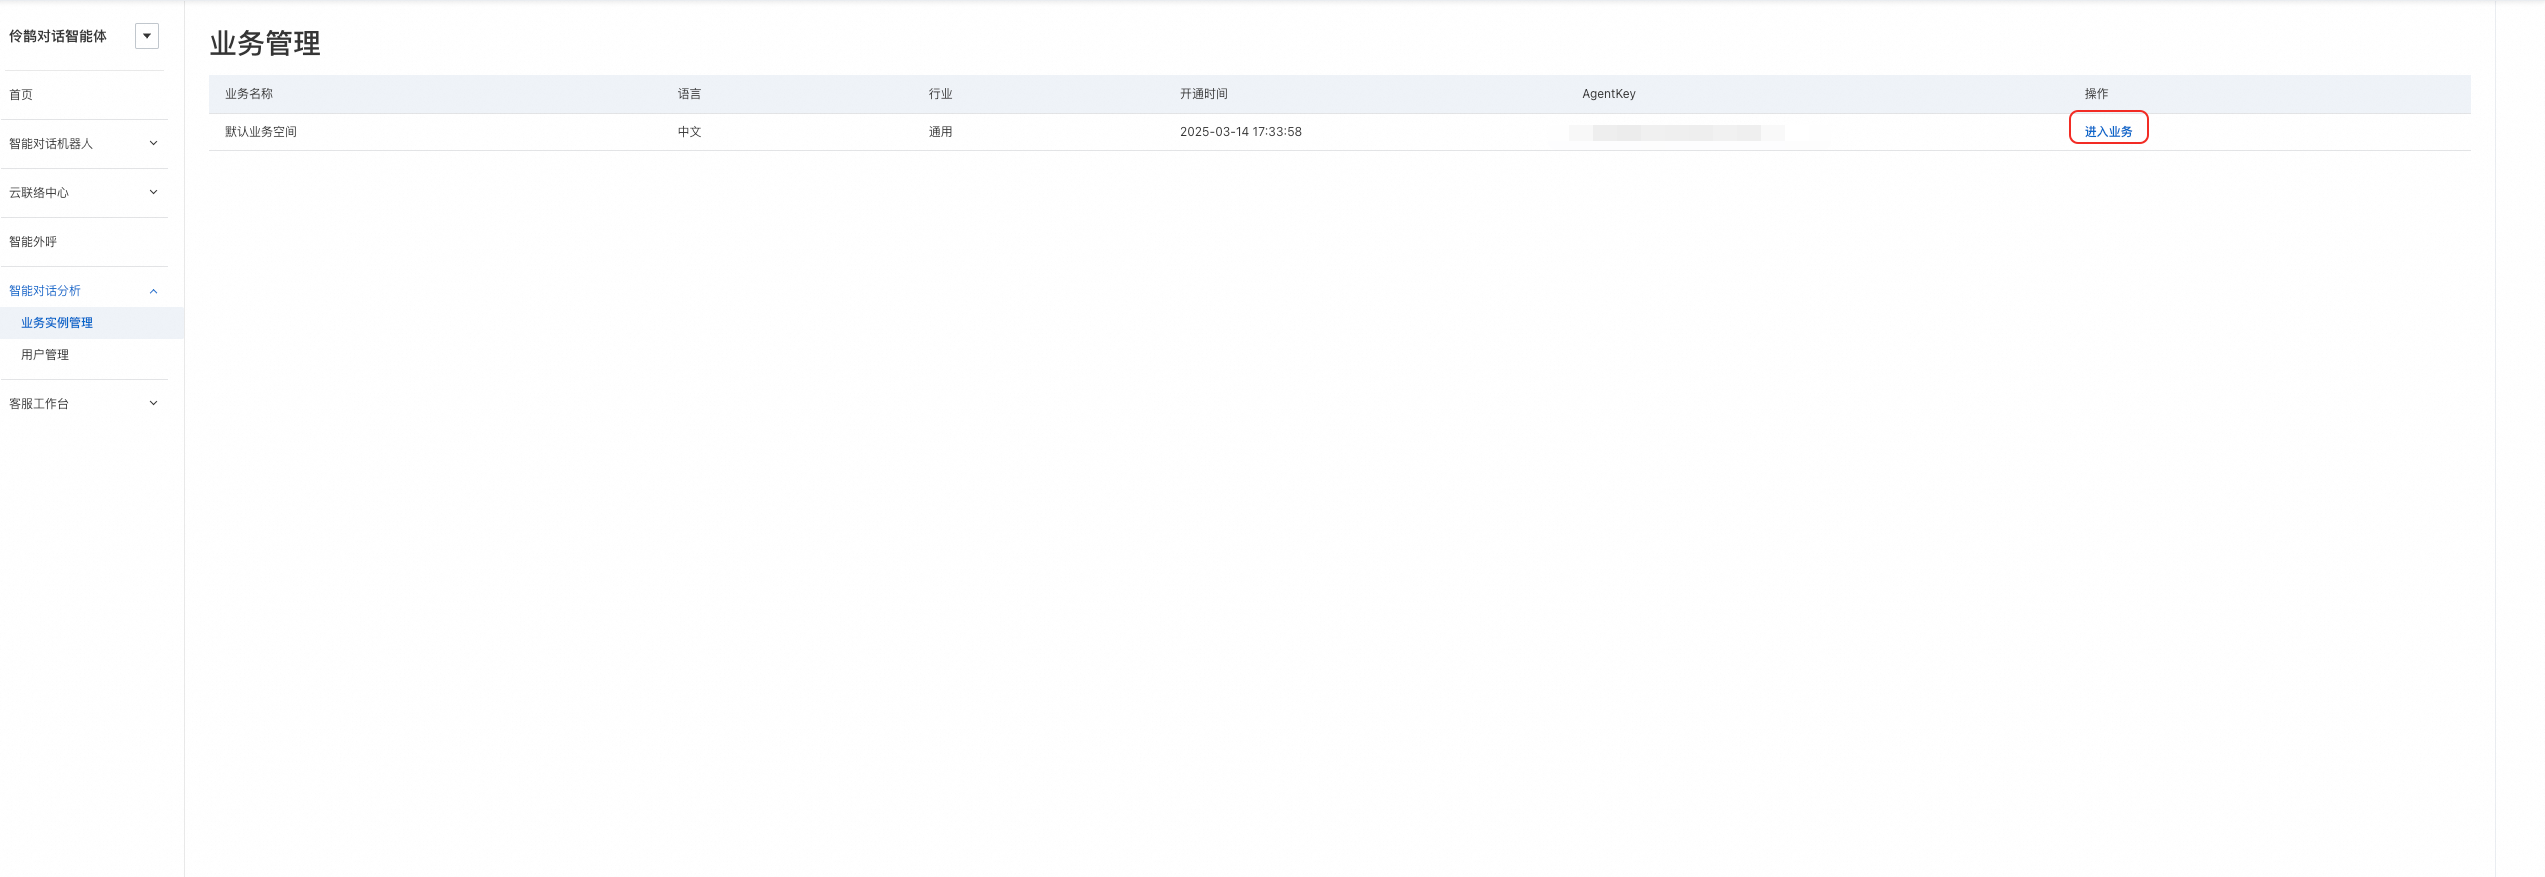Select 业务实例管理 submenu item

(x=57, y=323)
